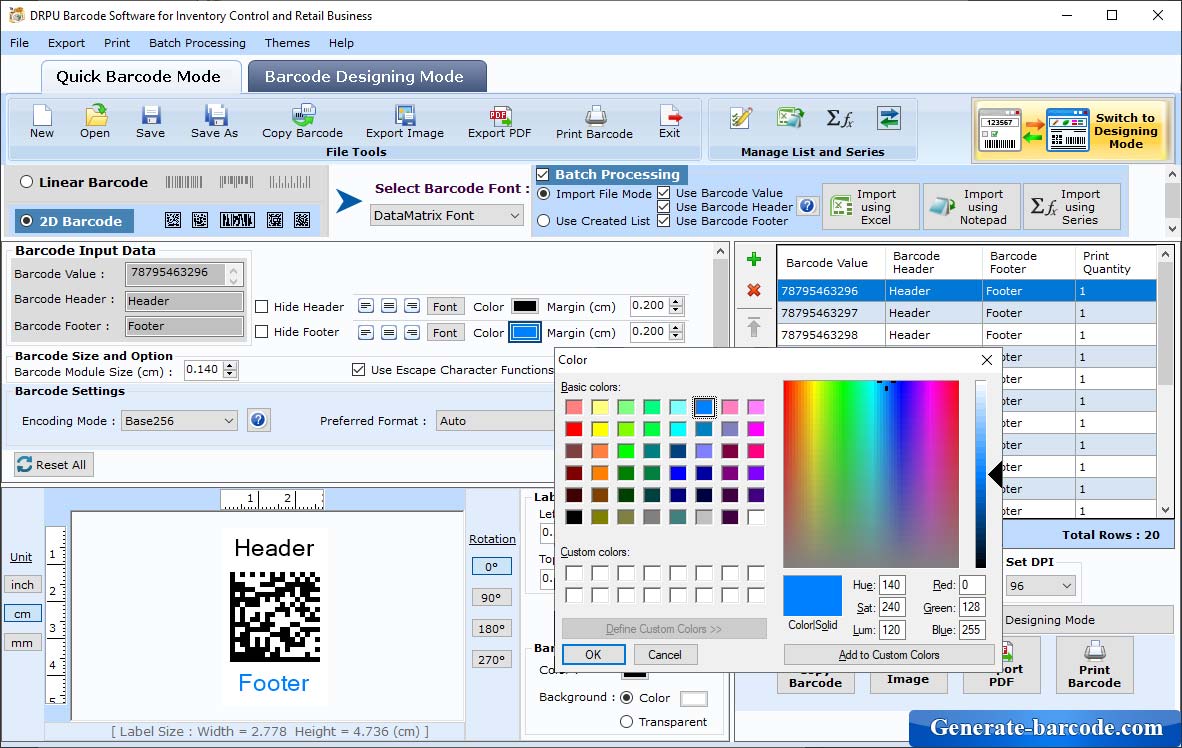The height and width of the screenshot is (748, 1182).
Task: Click Print Barcode in File Tools toolbar
Action: (x=594, y=122)
